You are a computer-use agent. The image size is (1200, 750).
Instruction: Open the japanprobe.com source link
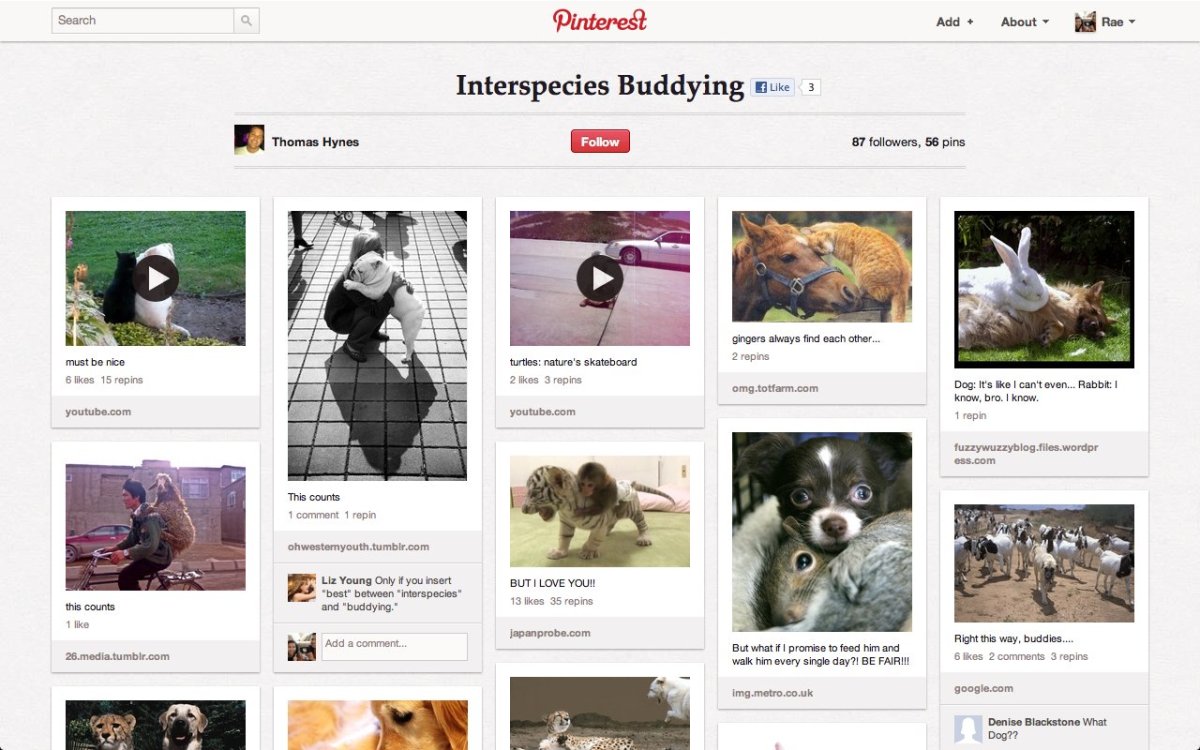(550, 633)
